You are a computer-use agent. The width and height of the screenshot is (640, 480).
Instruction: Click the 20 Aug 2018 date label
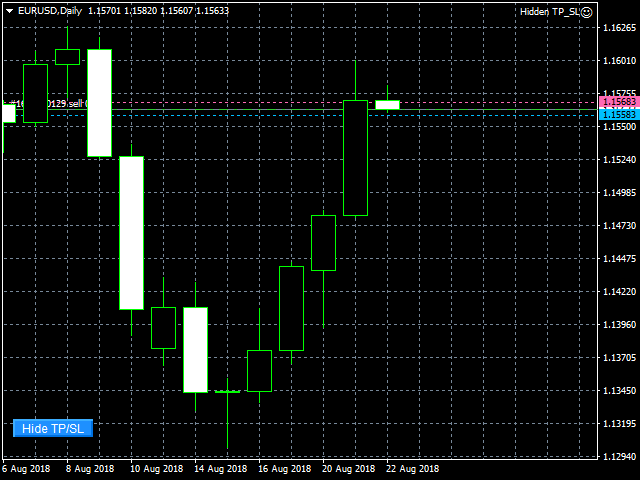pyautogui.click(x=349, y=469)
